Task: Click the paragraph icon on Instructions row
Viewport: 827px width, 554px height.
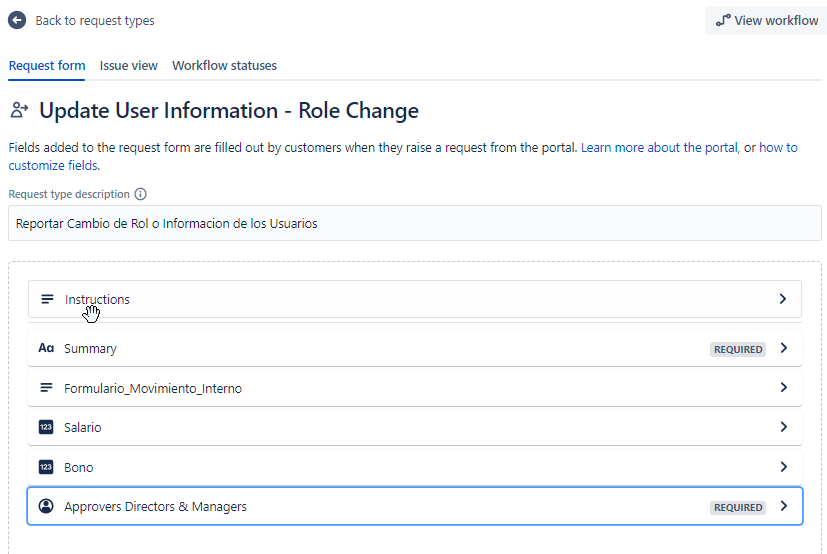Action: [47, 299]
